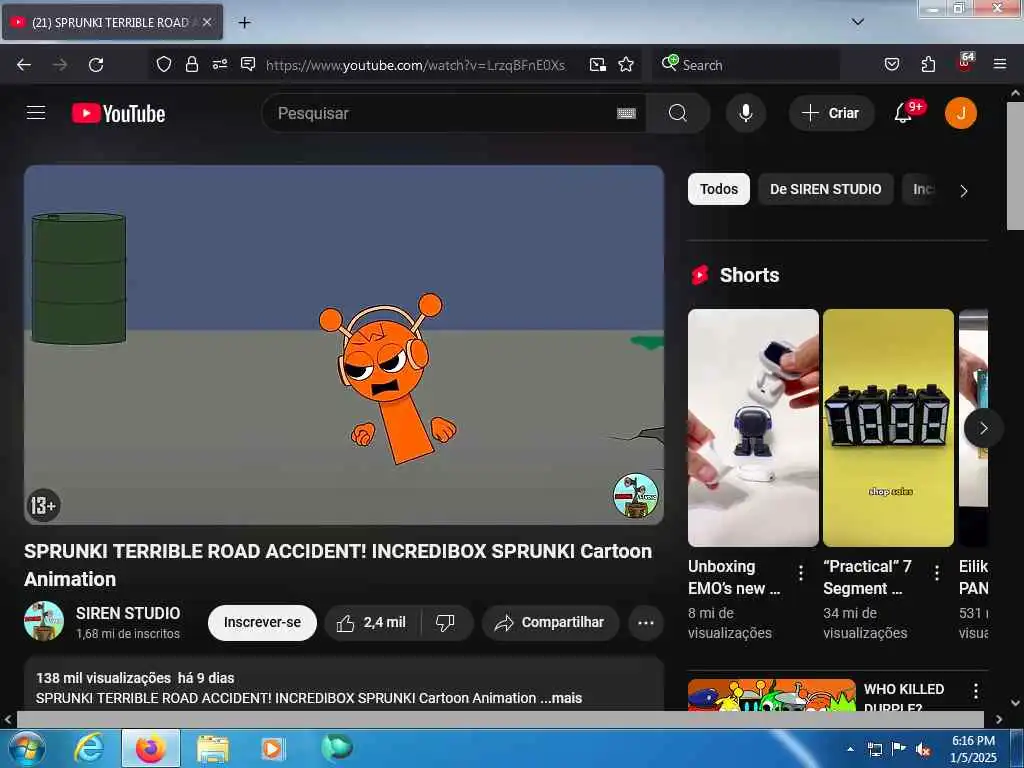Start voice search with the microphone
The height and width of the screenshot is (768, 1024).
[x=745, y=113]
